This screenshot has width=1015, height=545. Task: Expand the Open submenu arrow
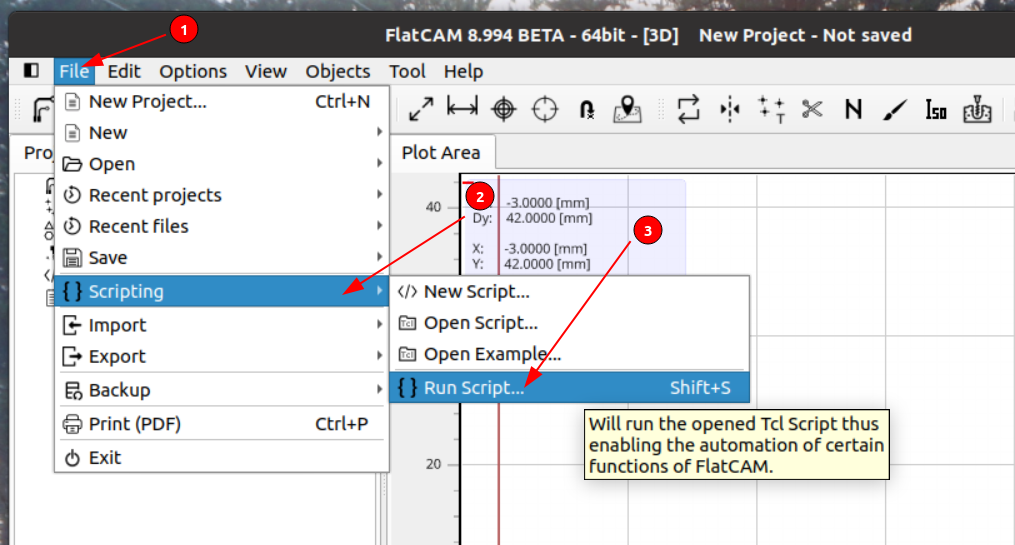379,163
